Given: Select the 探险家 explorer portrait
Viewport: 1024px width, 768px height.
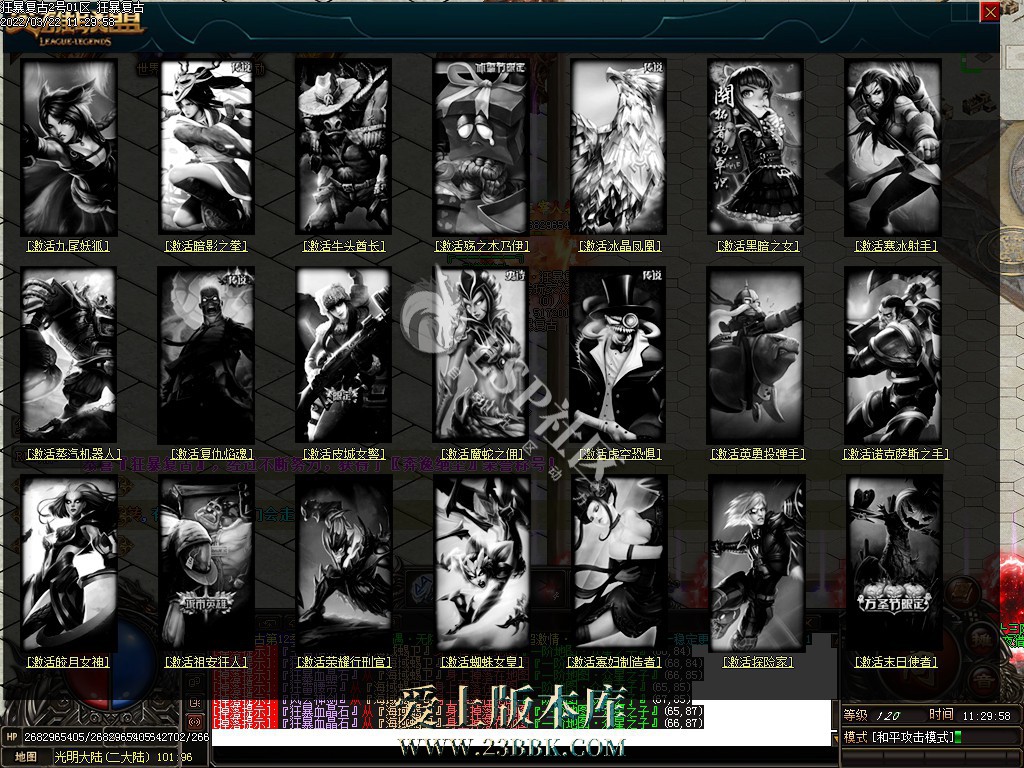Looking at the screenshot, I should [x=756, y=563].
